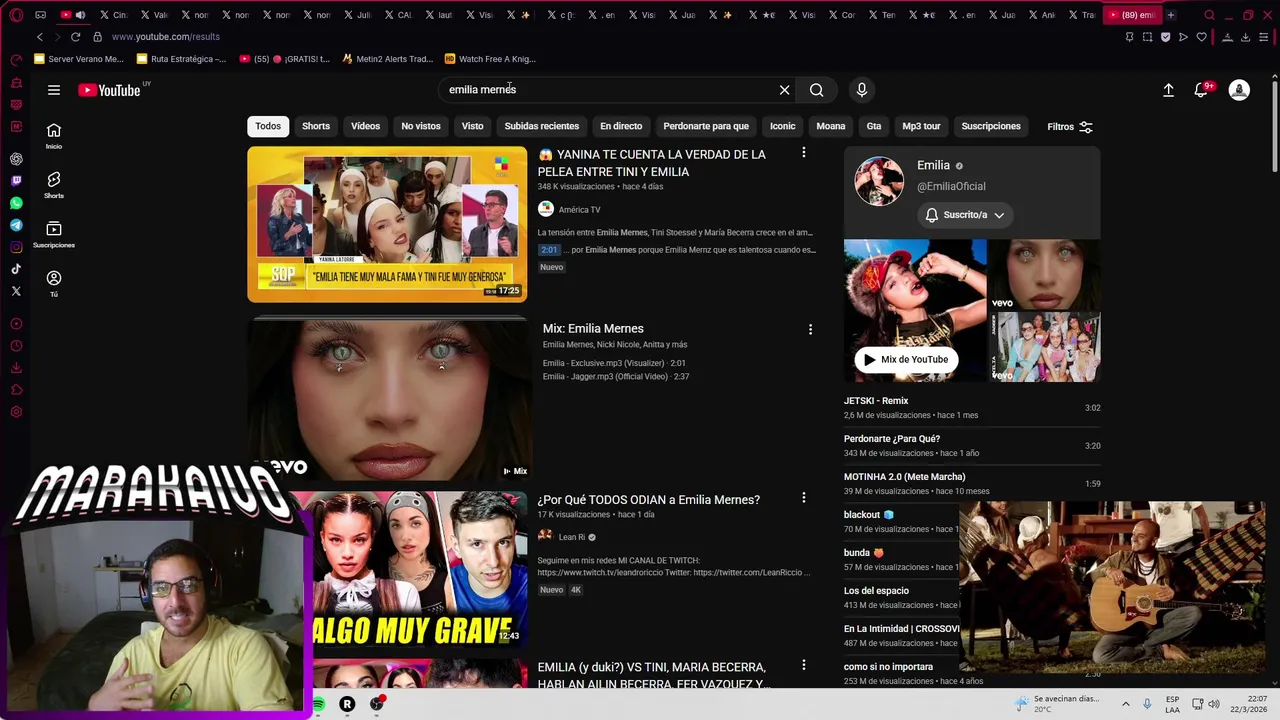Screen dimensions: 1280x720
Task: Mute the audio-playing YouTube tab speaker
Action: [80, 15]
